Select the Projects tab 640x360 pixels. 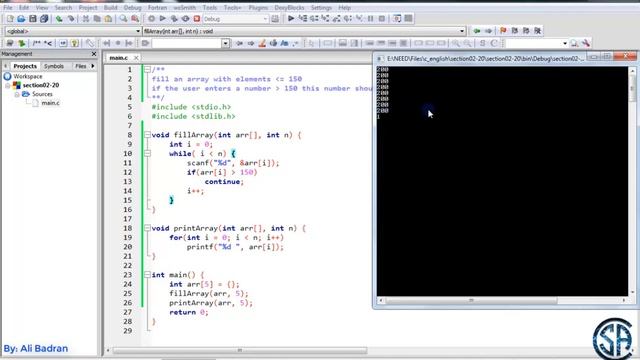25,66
